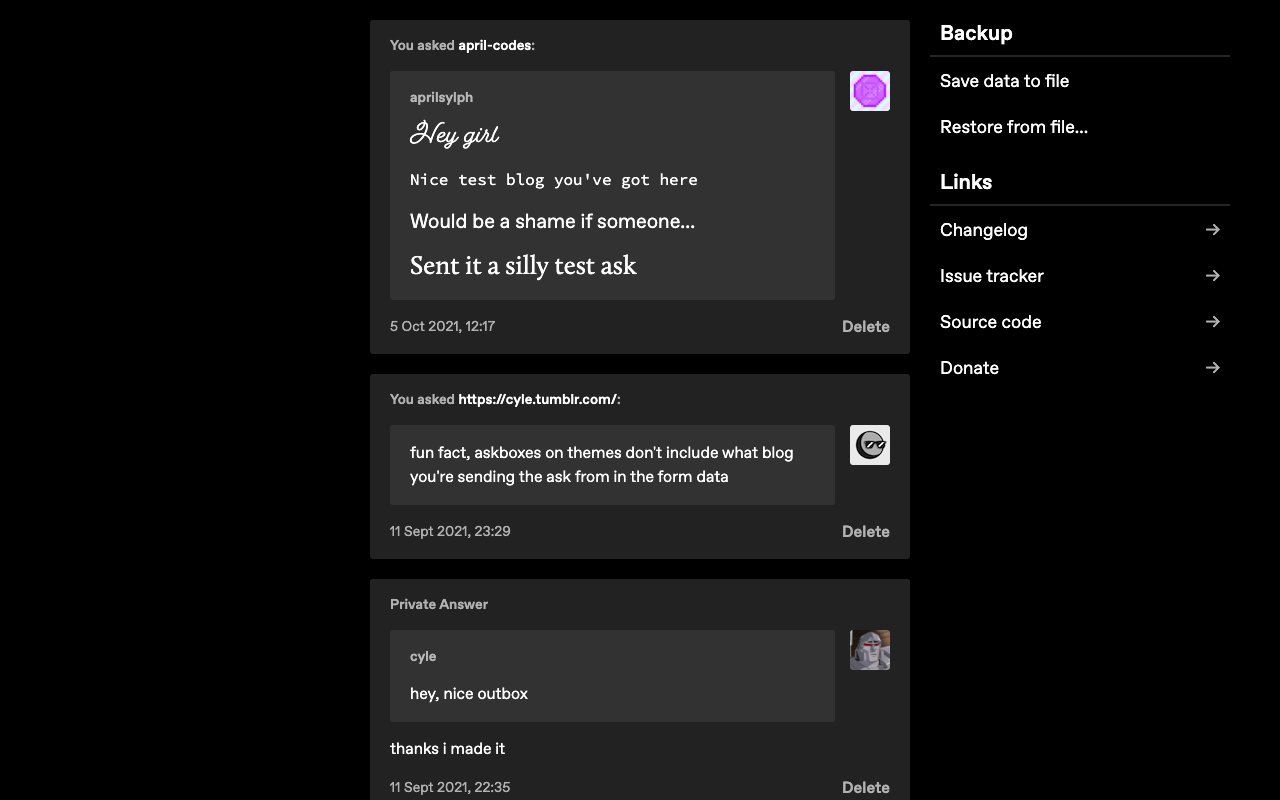Click the masked avatar on the cyle.tumblr.com ask
The height and width of the screenshot is (800, 1280).
point(869,444)
